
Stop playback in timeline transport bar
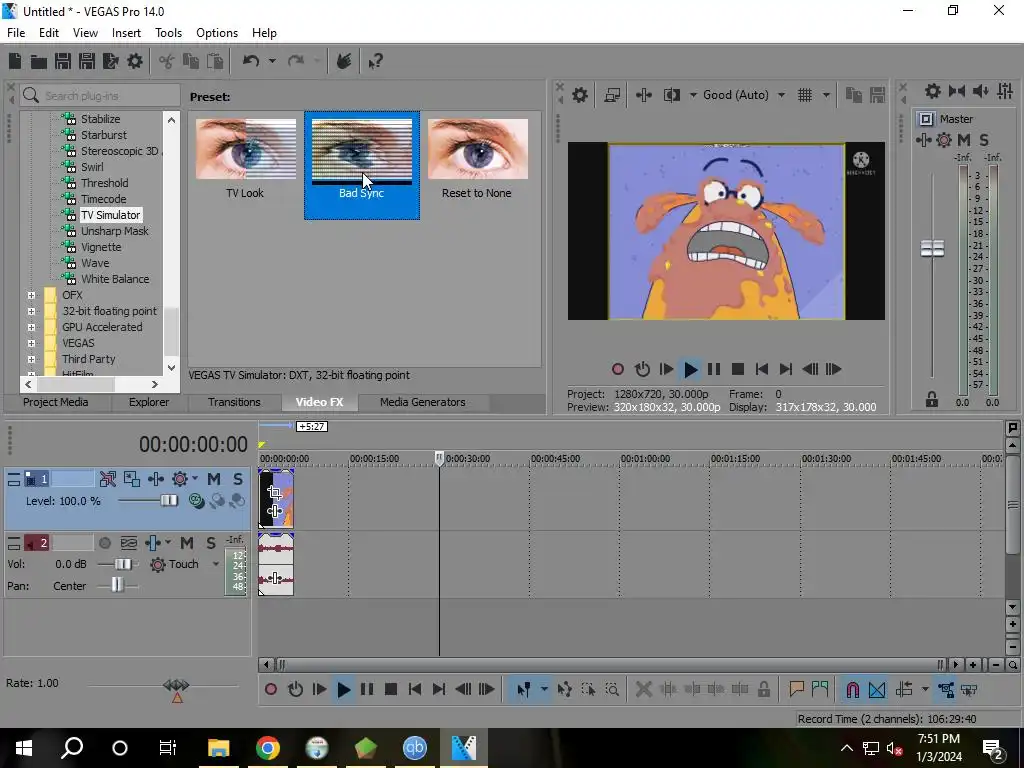click(391, 690)
